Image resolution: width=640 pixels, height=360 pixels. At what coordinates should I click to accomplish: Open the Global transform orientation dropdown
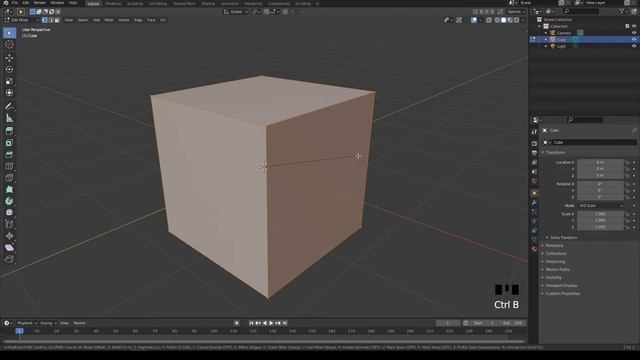[236, 12]
